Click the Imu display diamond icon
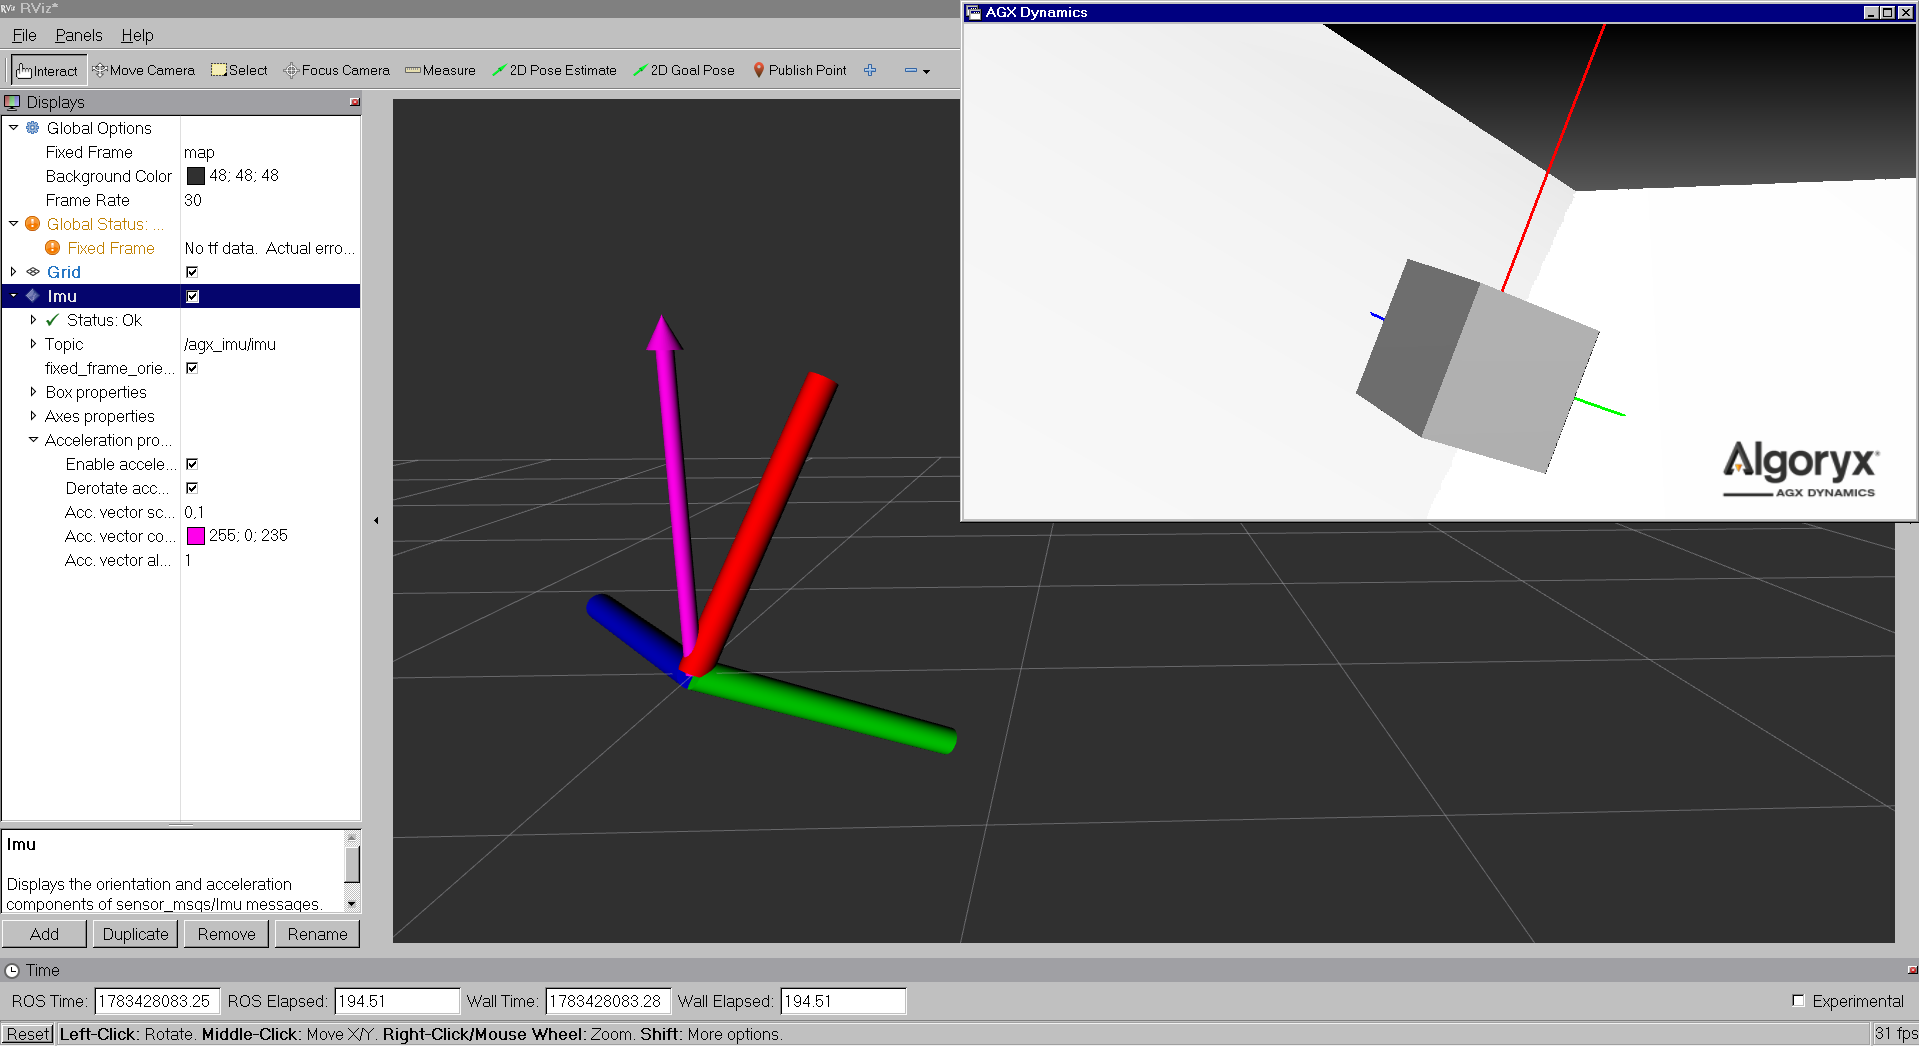 click(33, 296)
